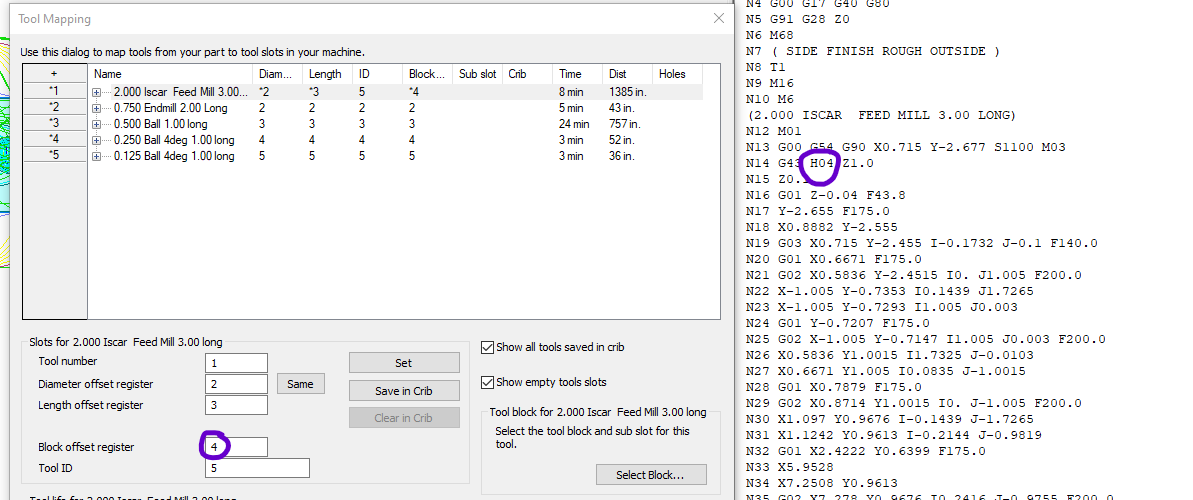The width and height of the screenshot is (1193, 500).
Task: Click the 0.500 Ball 1.00 long name
Action: pyautogui.click(x=161, y=124)
